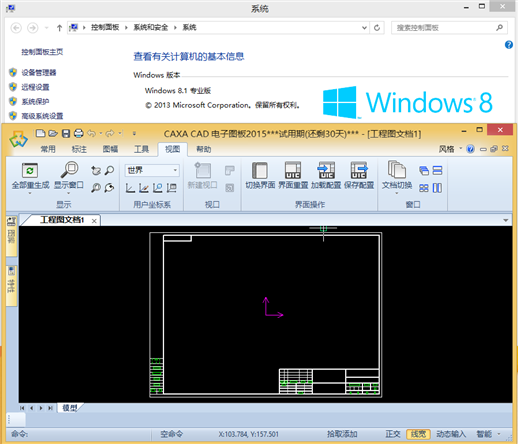Viewport: 518px width, 444px height.
Task: Open the lower docked side panel icon at left edge
Action: (x=11, y=286)
